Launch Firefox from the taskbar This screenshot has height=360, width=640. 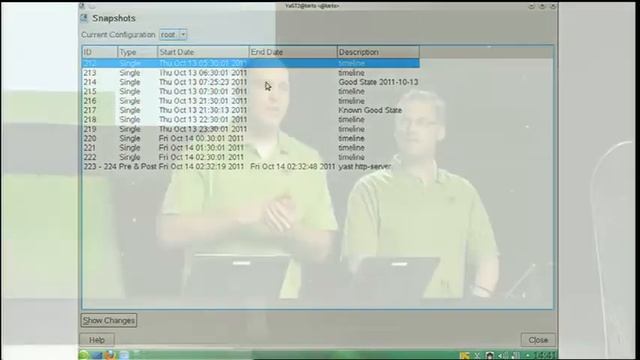pos(110,355)
